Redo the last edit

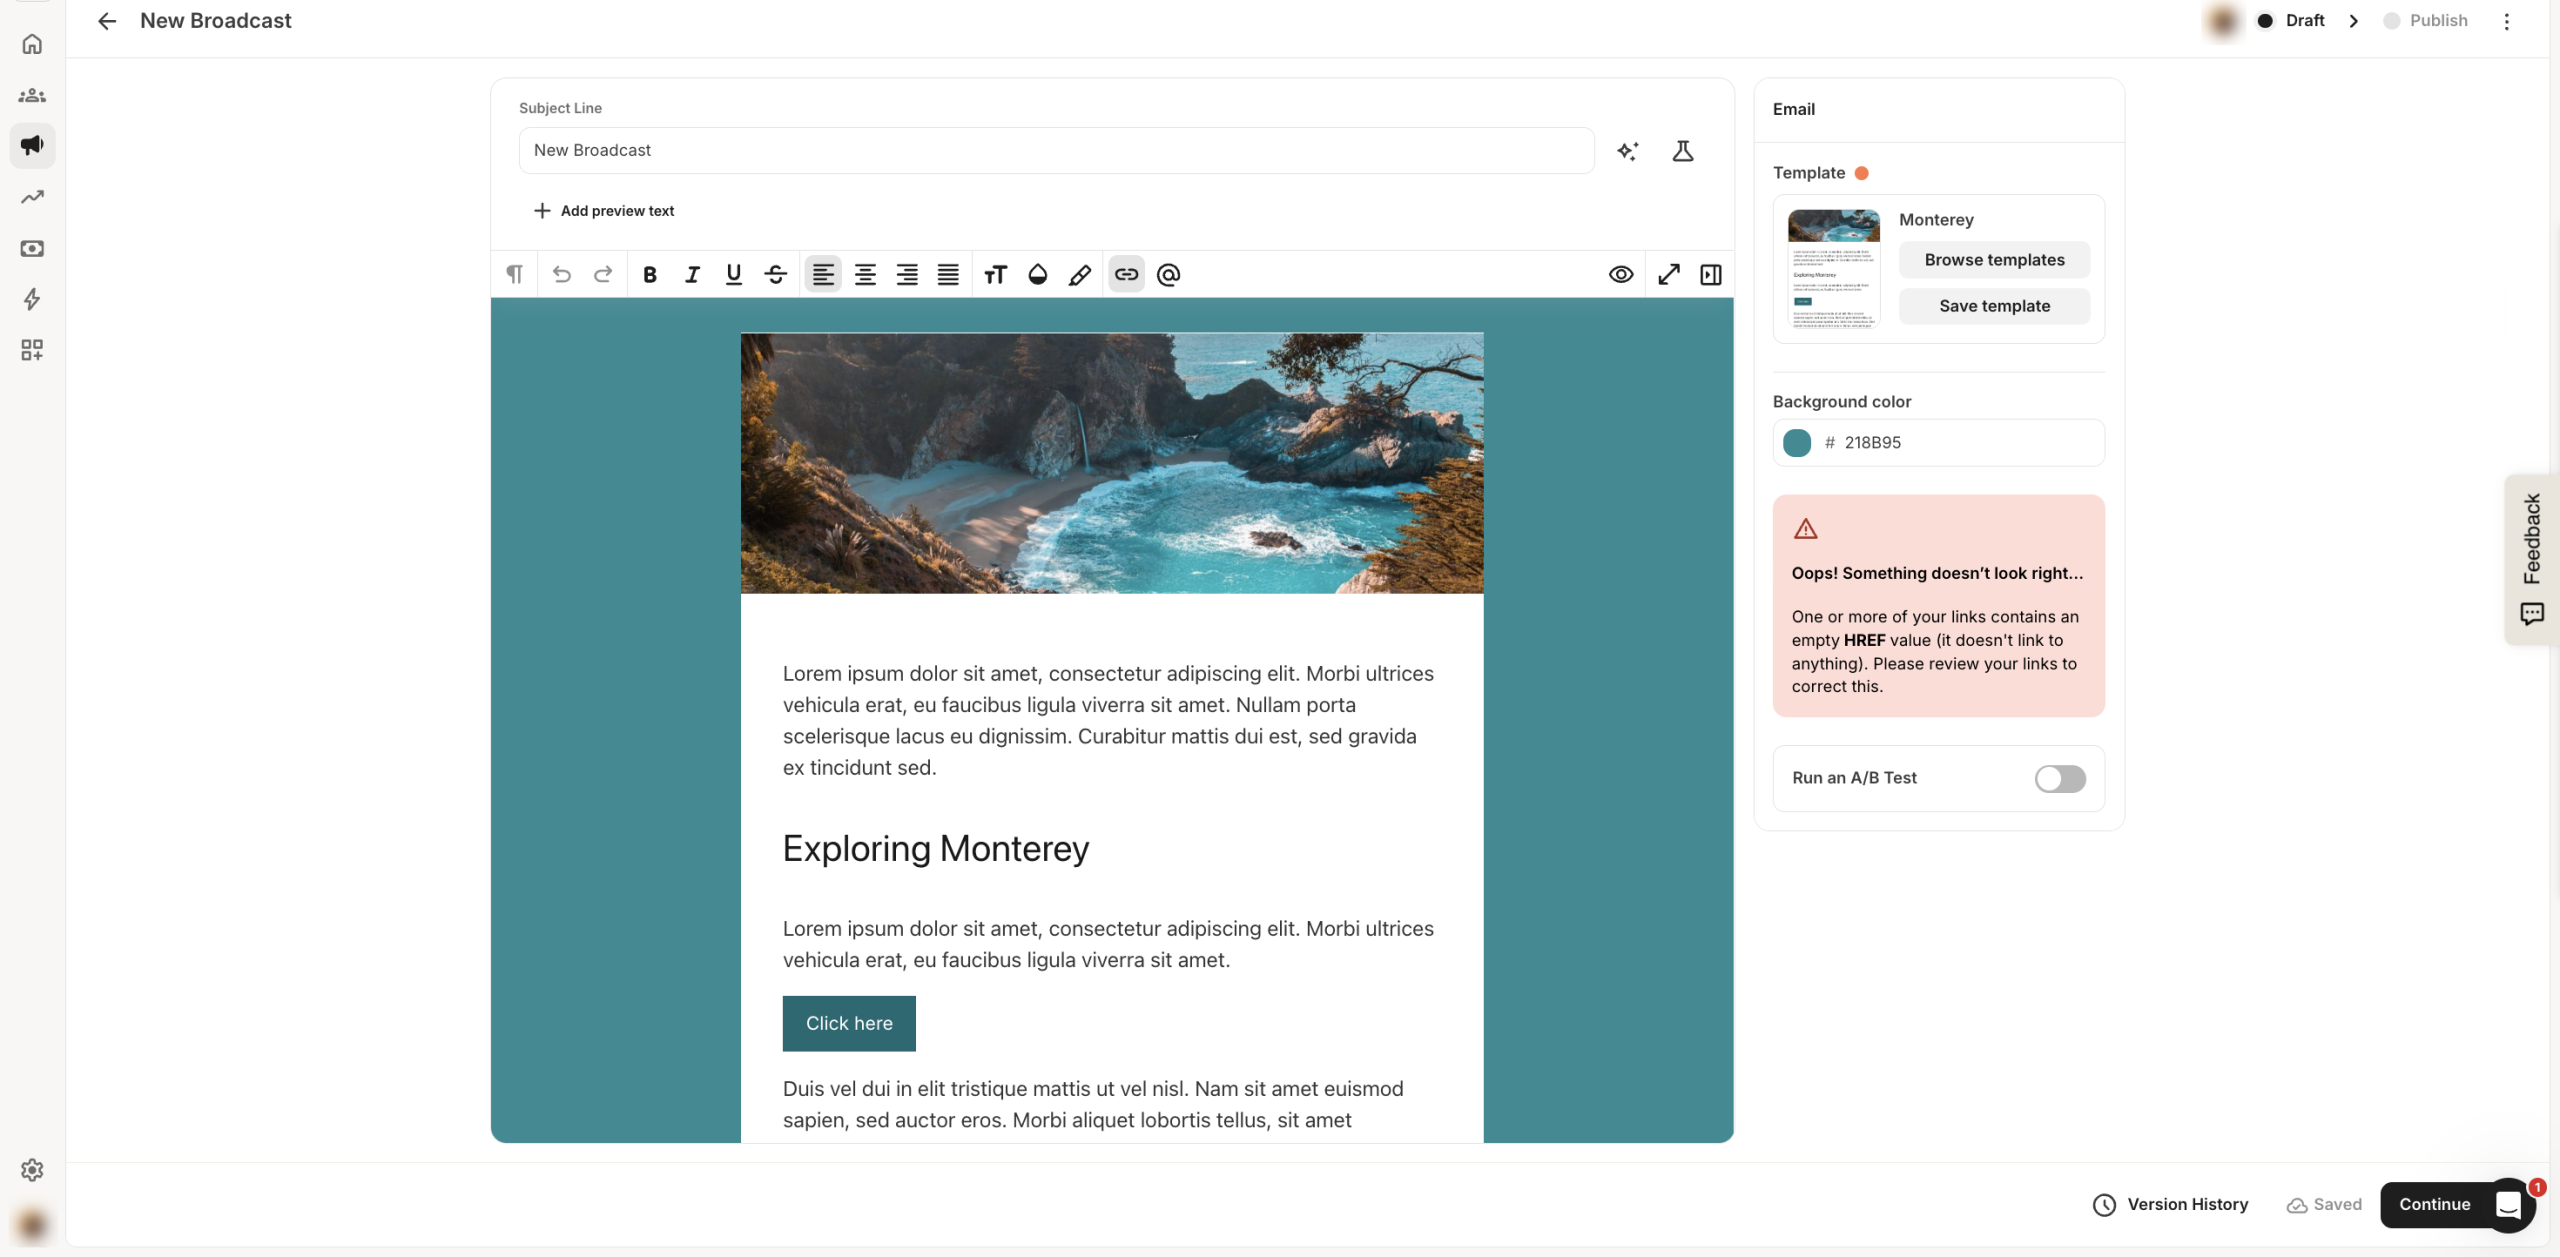pos(602,274)
